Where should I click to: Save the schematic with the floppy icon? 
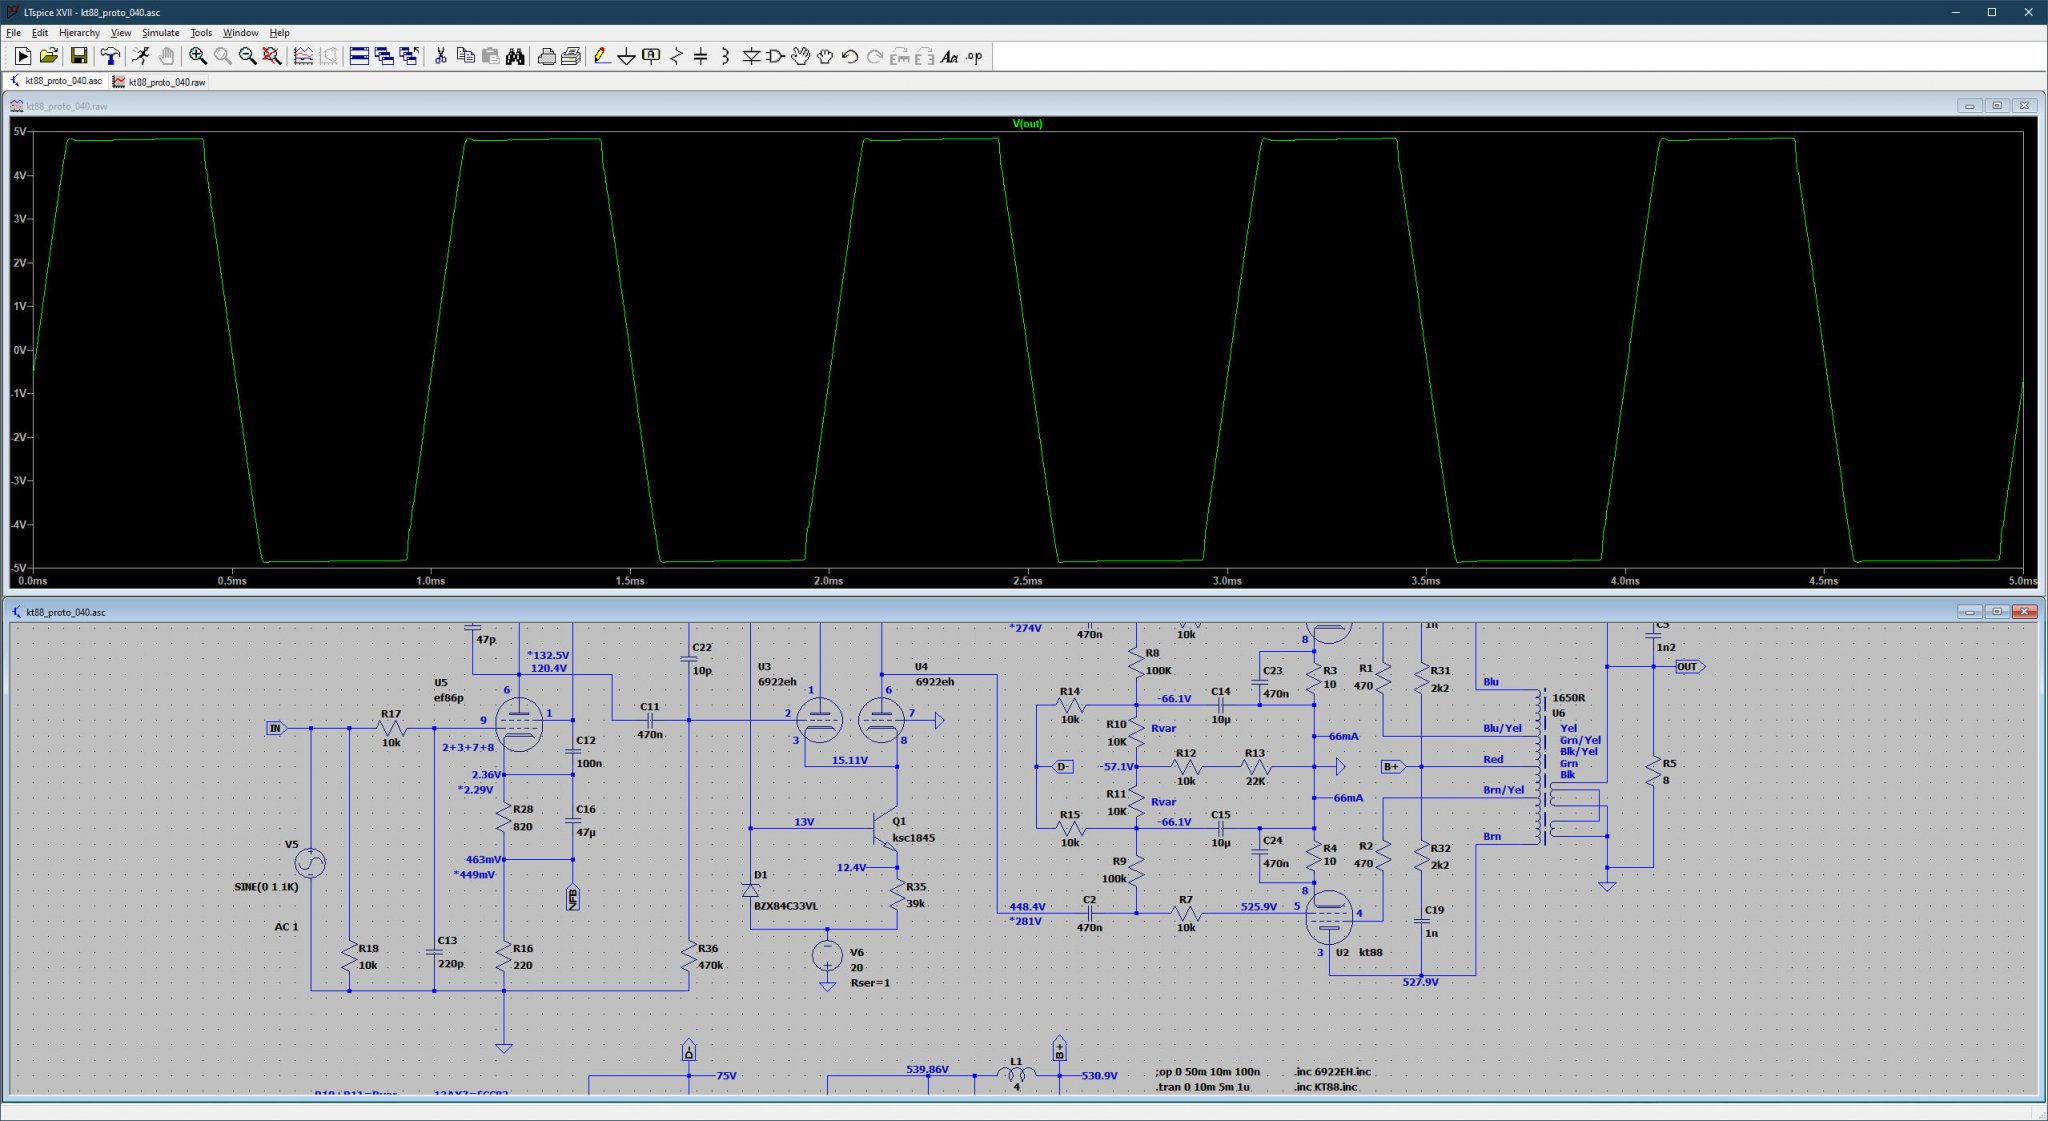(78, 56)
